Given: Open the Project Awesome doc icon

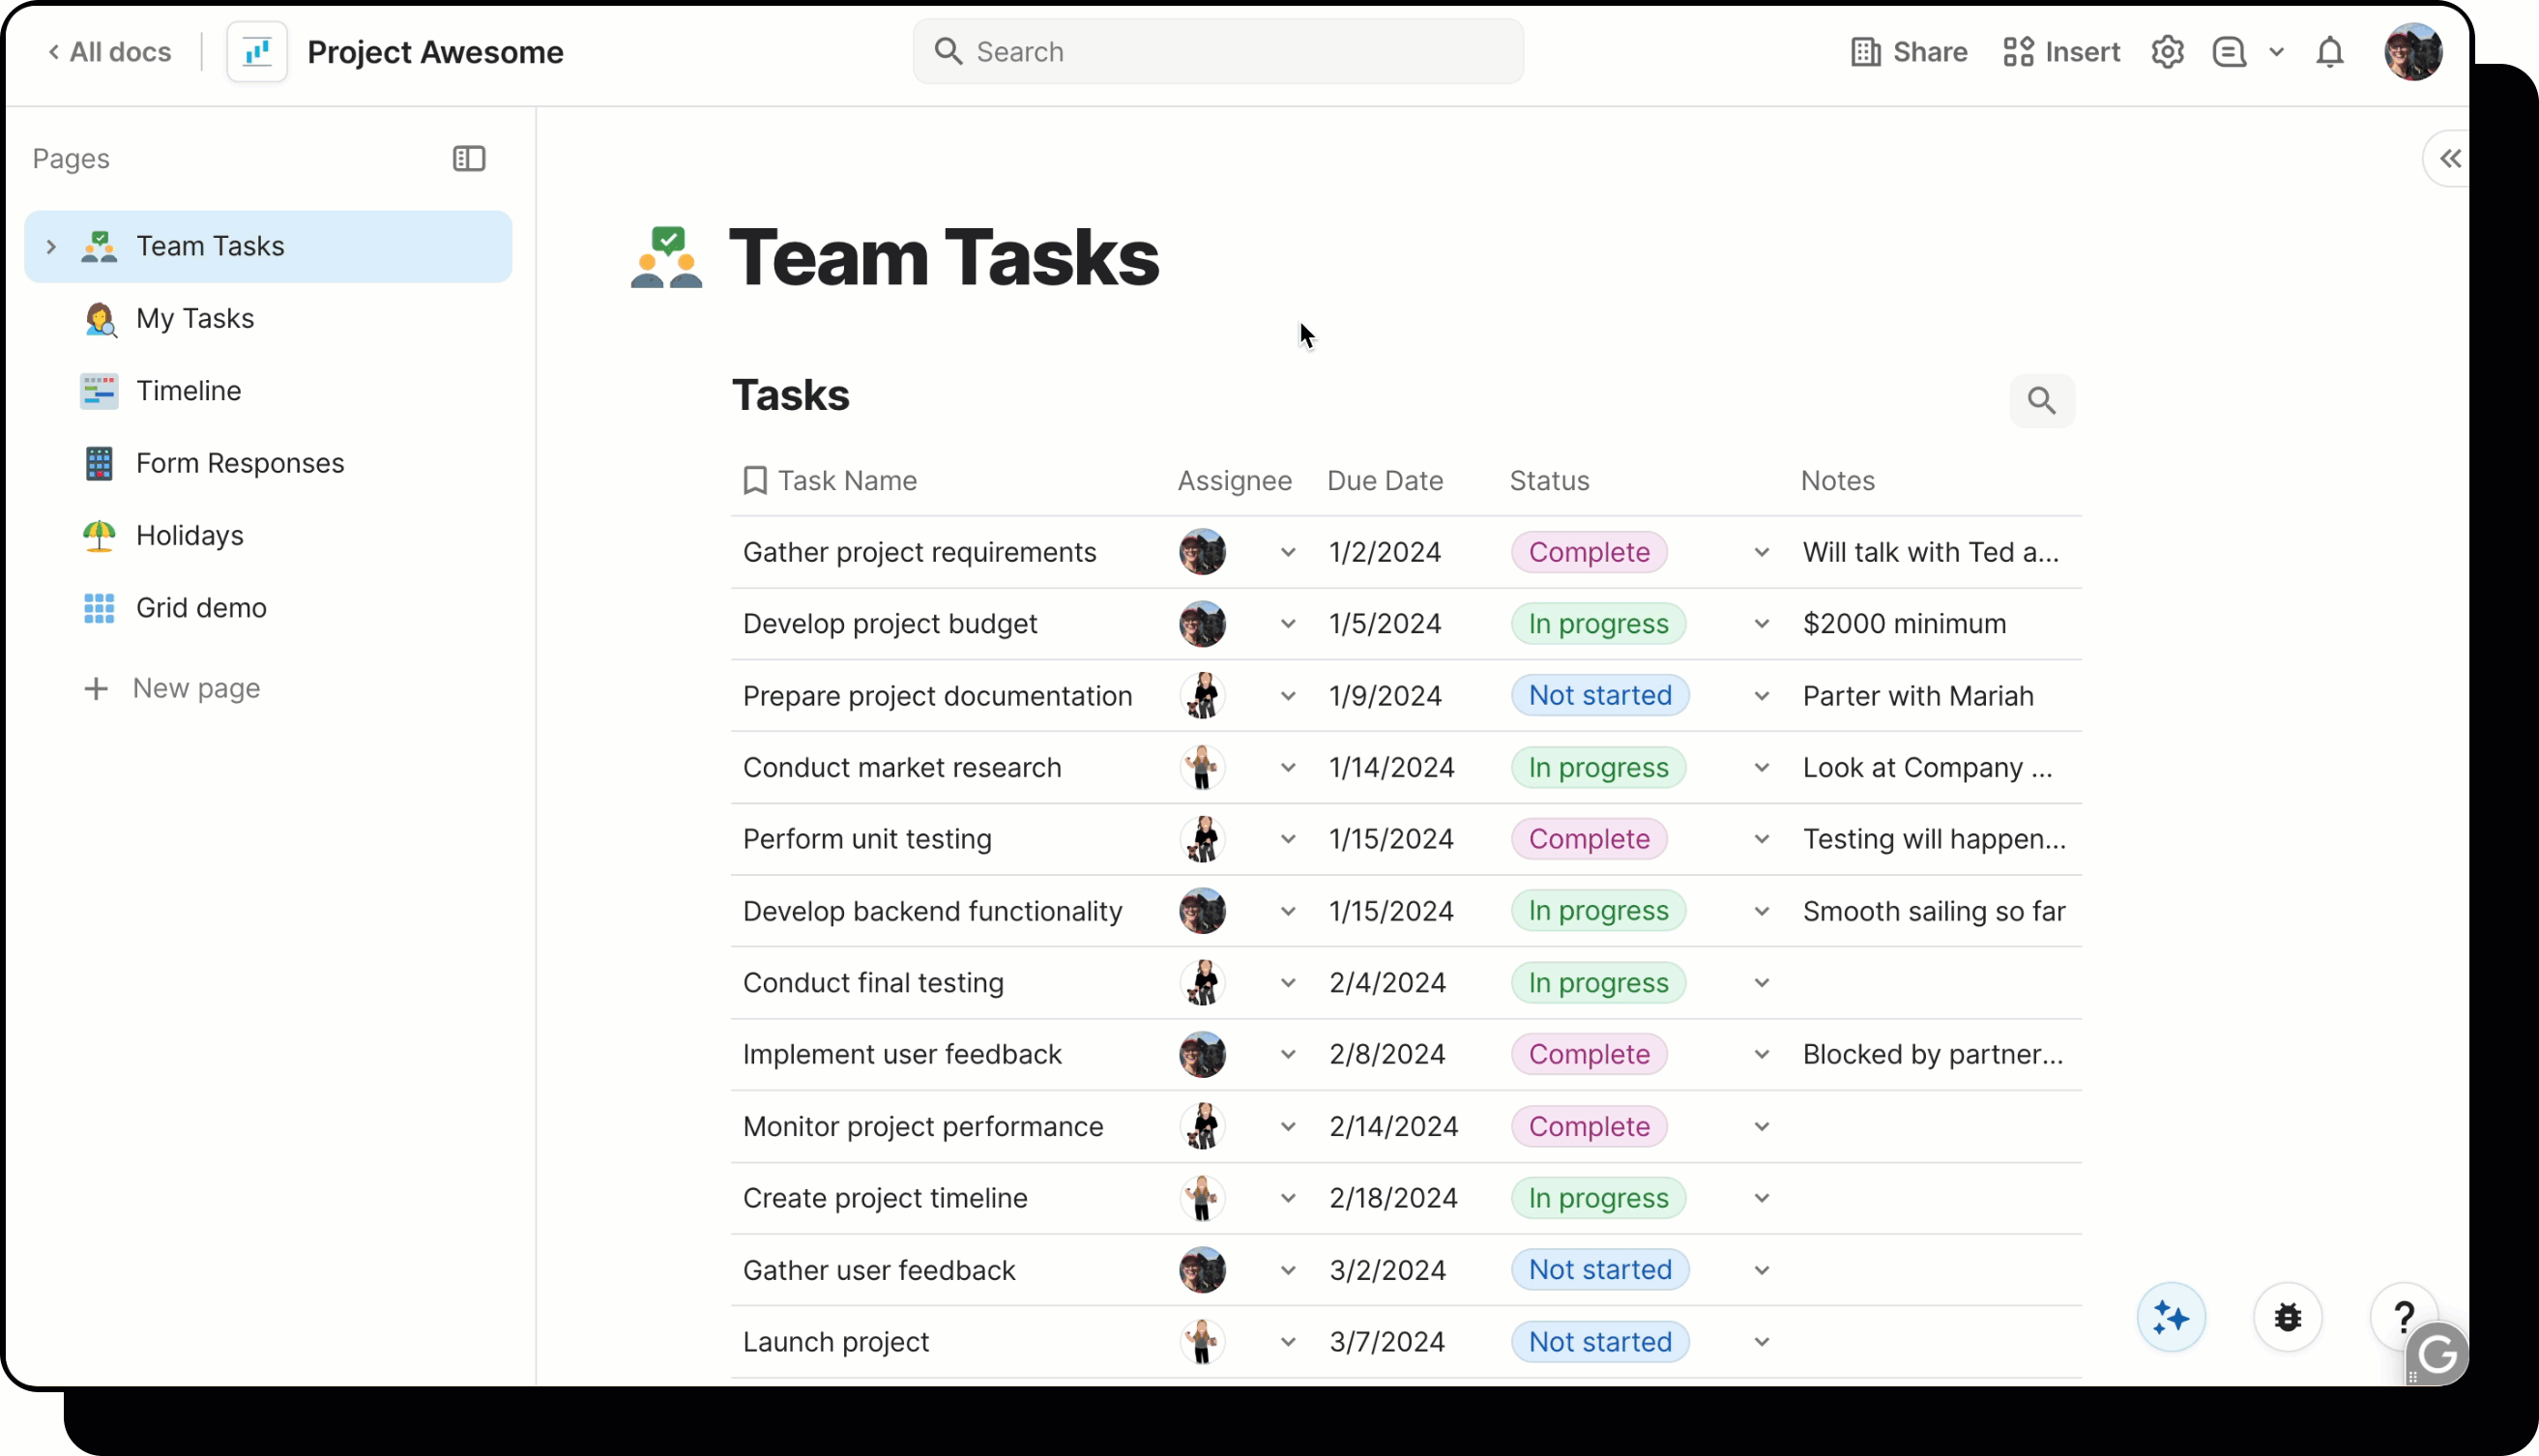Looking at the screenshot, I should [257, 52].
